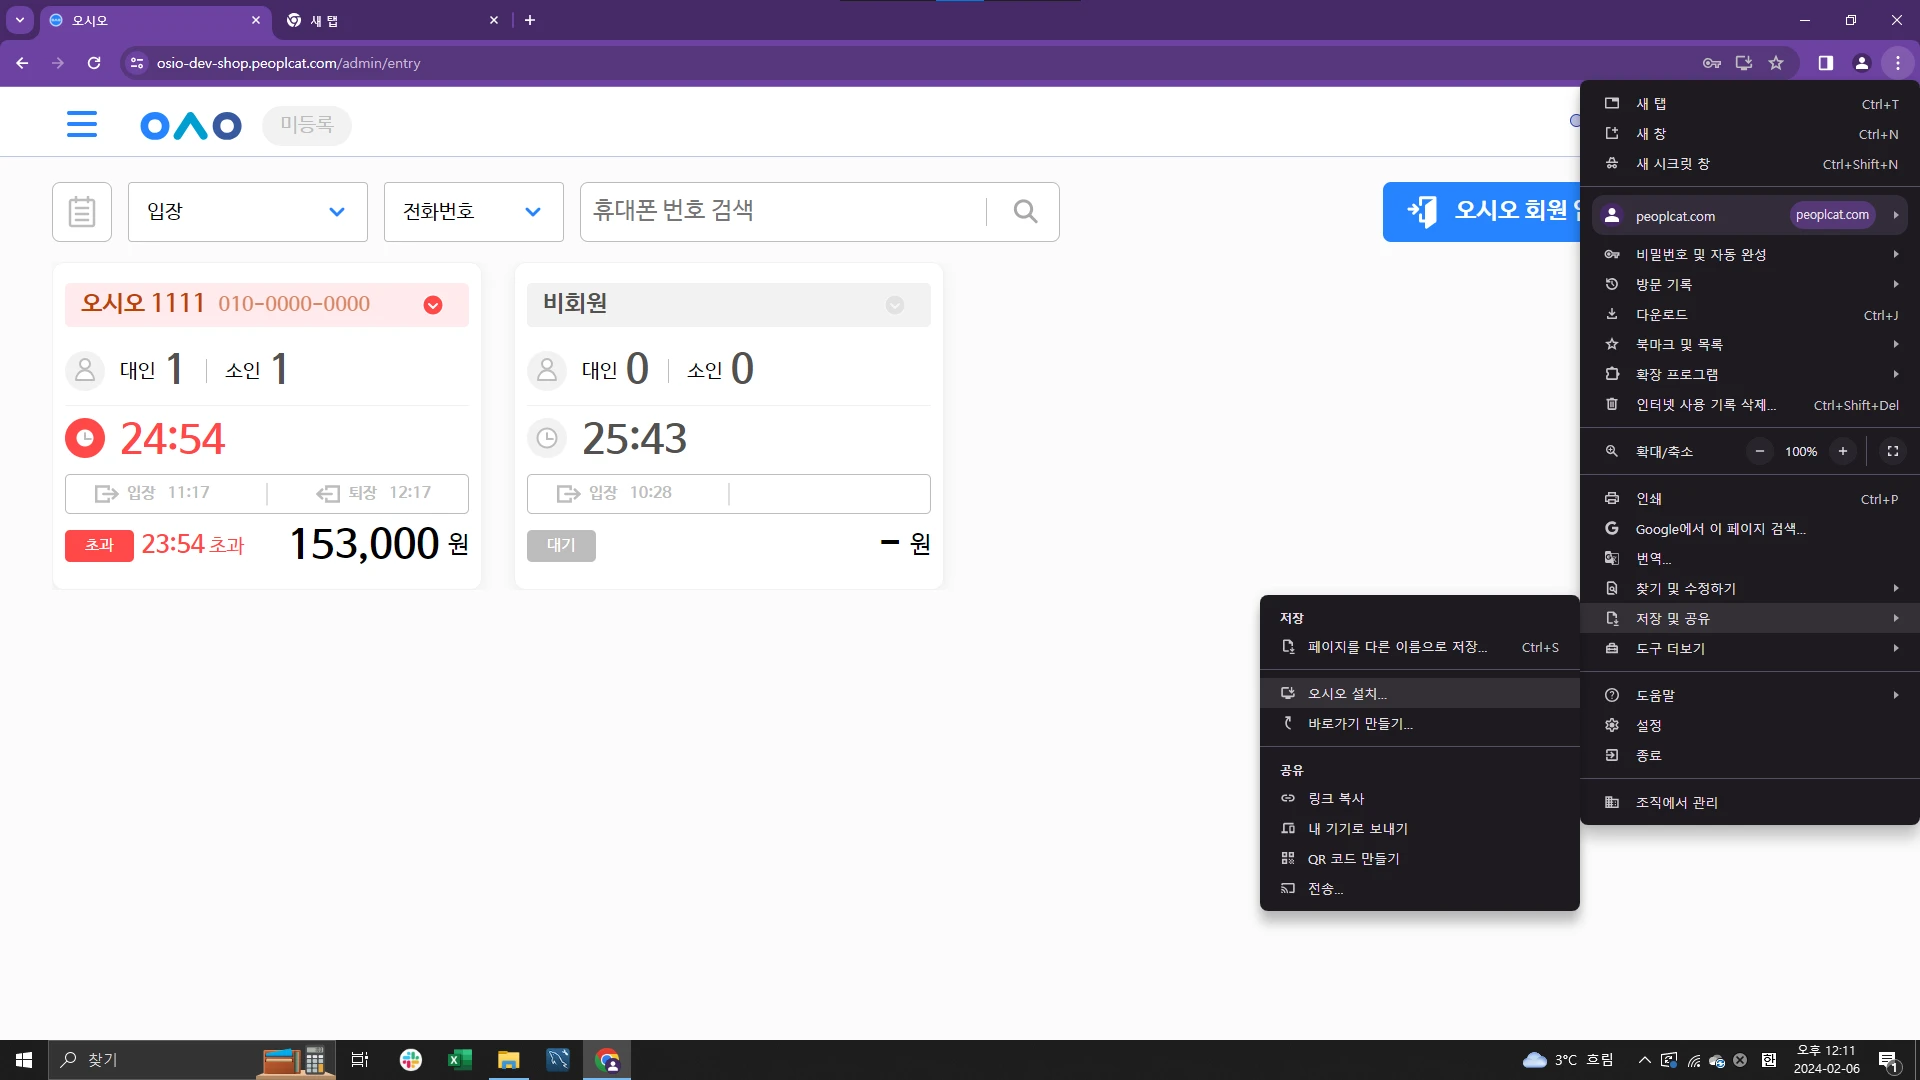The height and width of the screenshot is (1080, 1920).
Task: Select 새 탭 in Chrome menu
Action: tap(1750, 104)
